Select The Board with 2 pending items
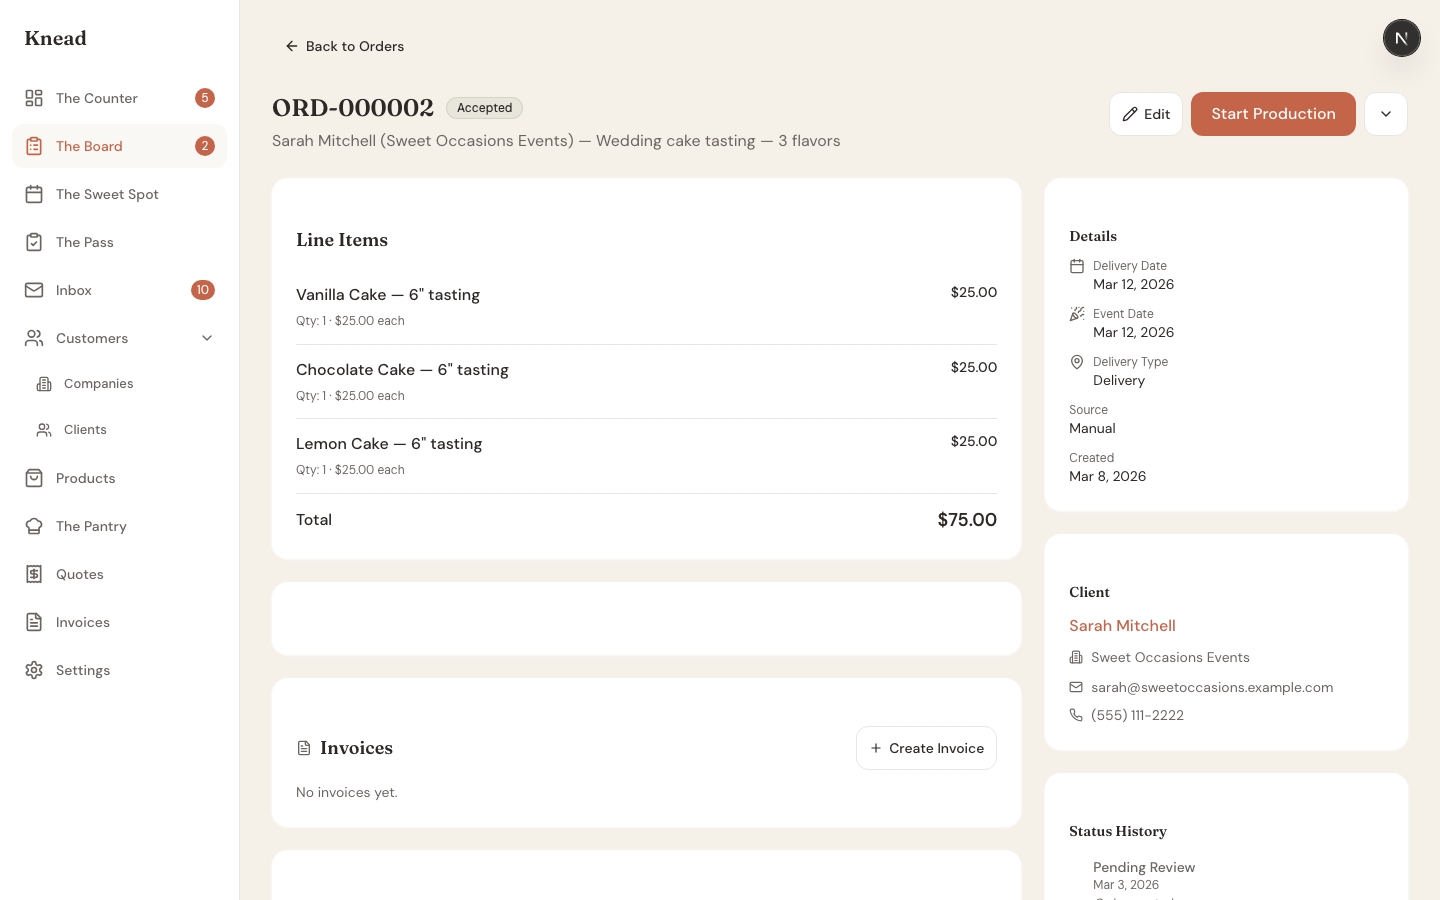The width and height of the screenshot is (1440, 900). [90, 146]
